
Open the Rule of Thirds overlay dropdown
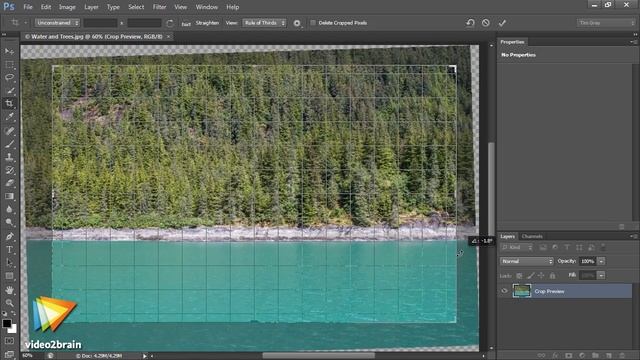point(264,23)
